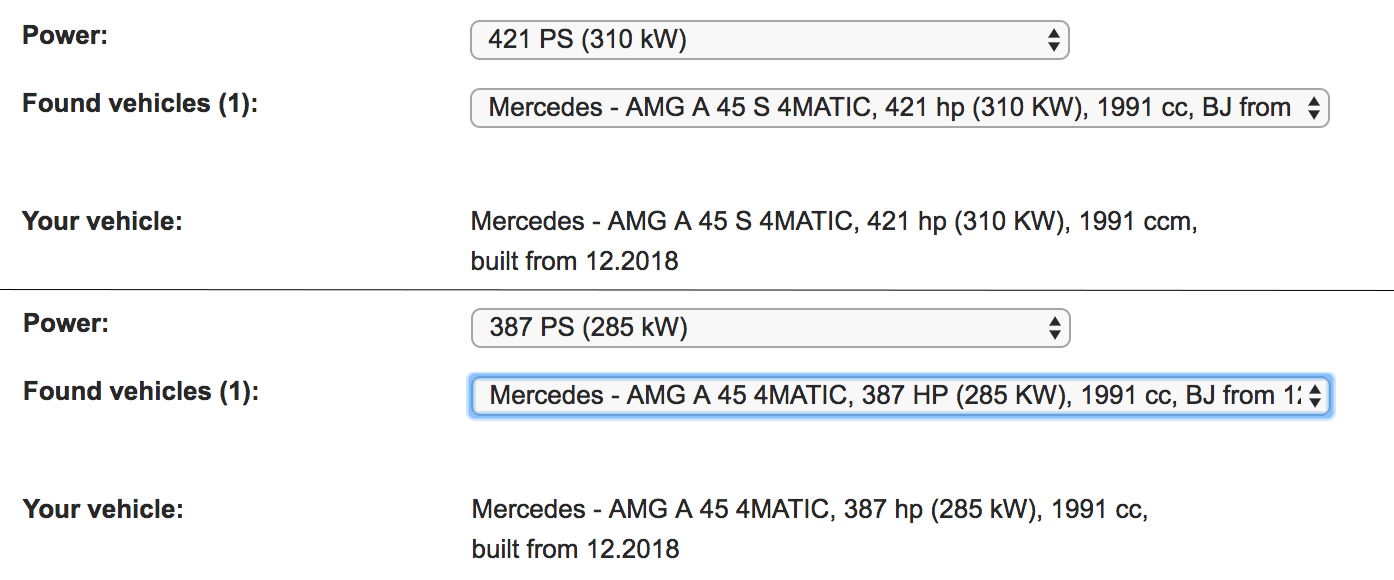Click the Found vehicles label beside the 387 HP dropdown
Screen dimensions: 1394x580
pyautogui.click(x=140, y=391)
